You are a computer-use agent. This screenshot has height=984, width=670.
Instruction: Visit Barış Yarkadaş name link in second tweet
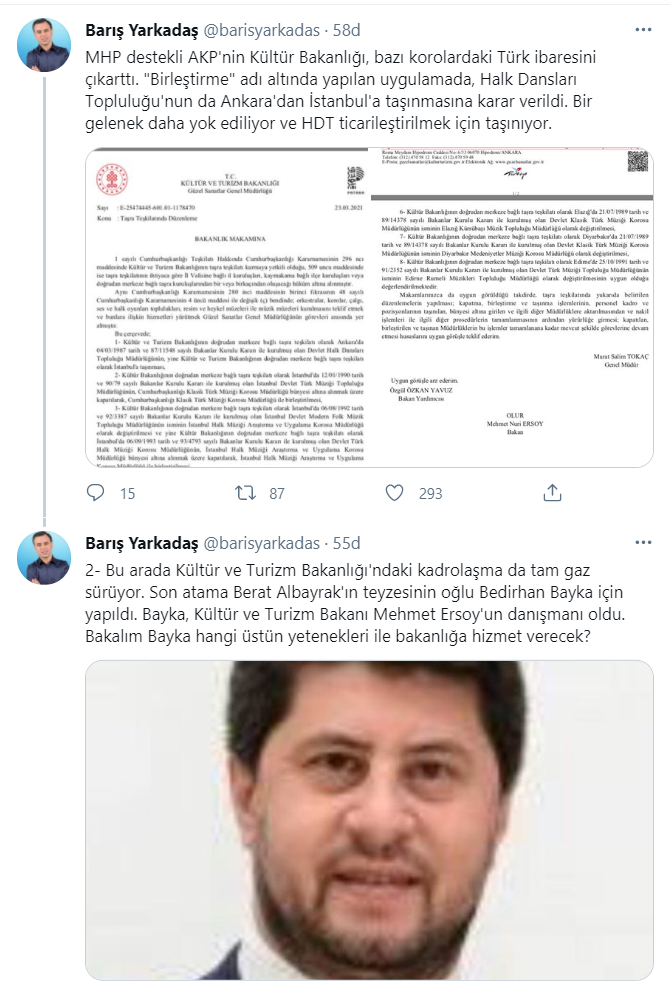[x=142, y=543]
